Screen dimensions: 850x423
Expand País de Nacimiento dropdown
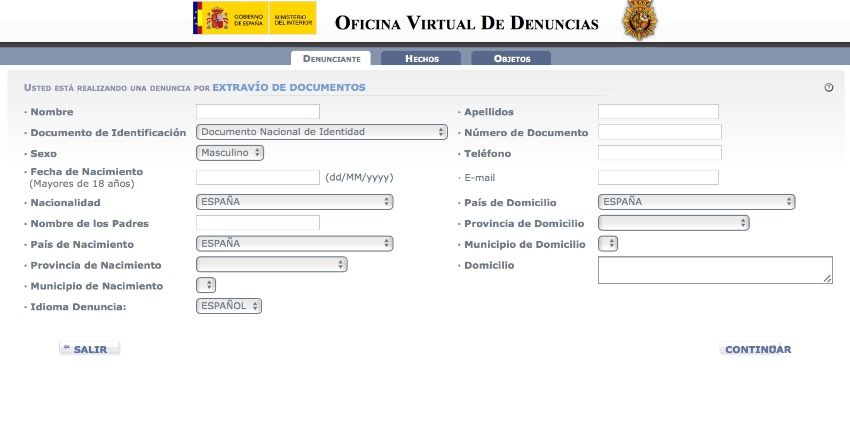tap(294, 243)
